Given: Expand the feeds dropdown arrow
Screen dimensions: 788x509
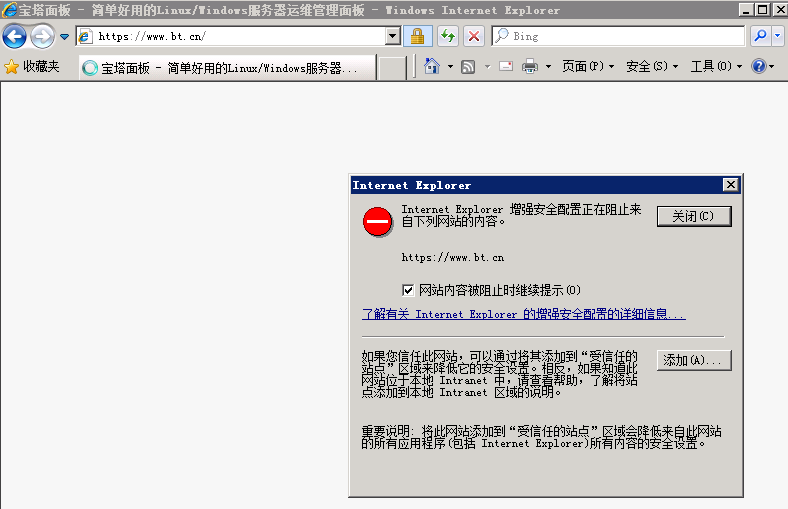Looking at the screenshot, I should pyautogui.click(x=487, y=66).
